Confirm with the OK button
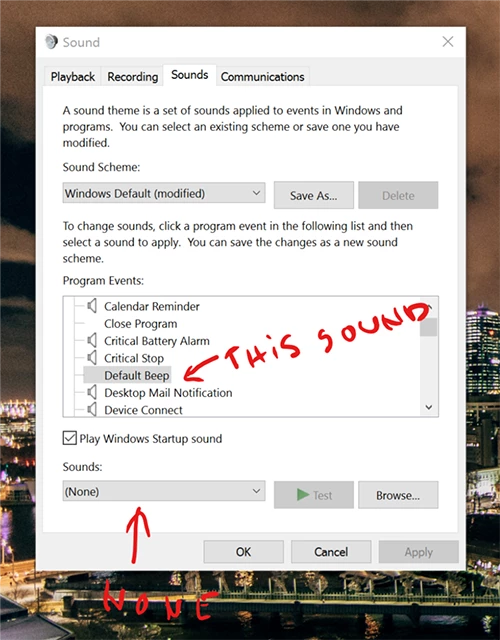500x640 pixels. [243, 552]
